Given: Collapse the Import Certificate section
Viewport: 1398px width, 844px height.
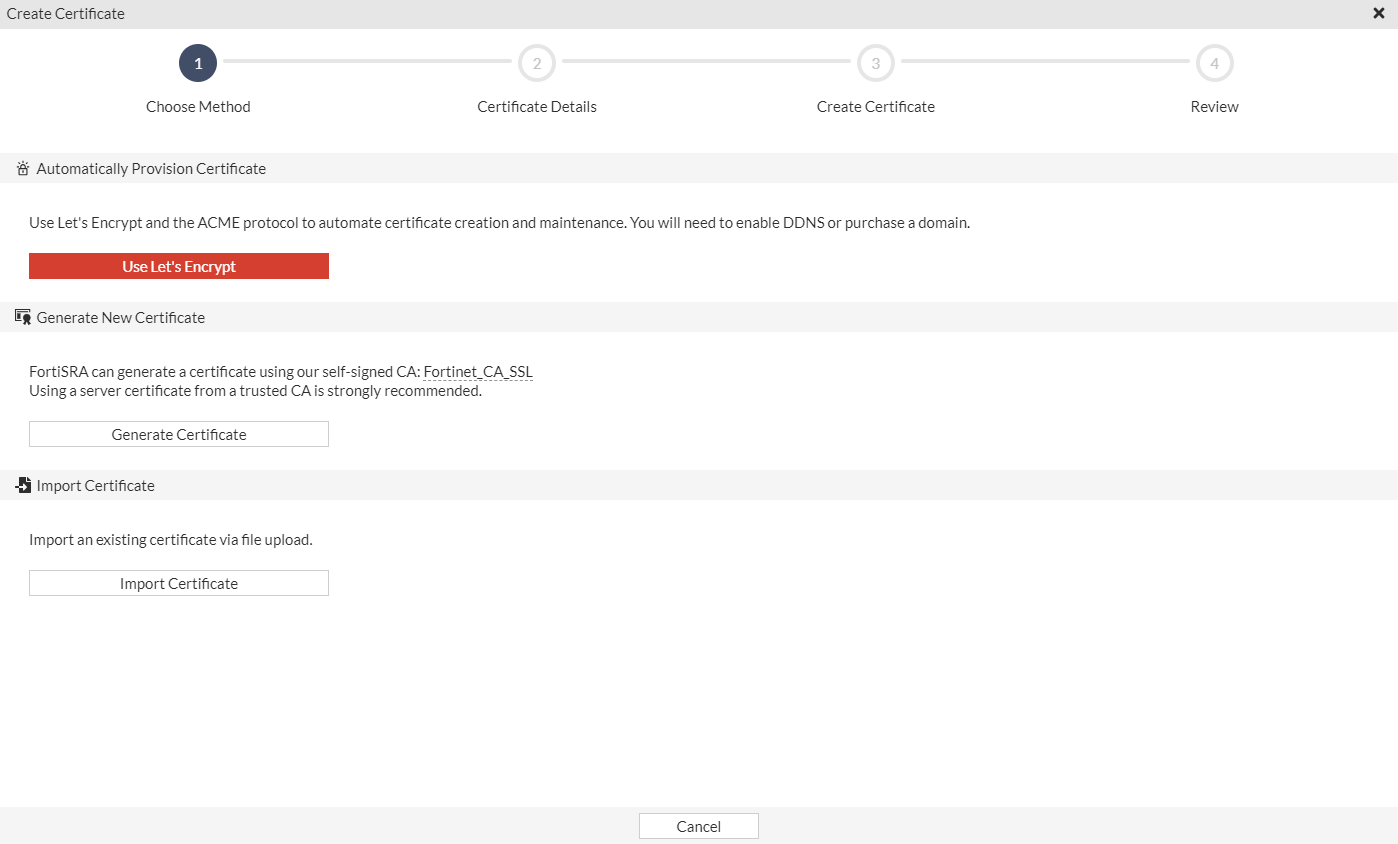Looking at the screenshot, I should pyautogui.click(x=96, y=484).
